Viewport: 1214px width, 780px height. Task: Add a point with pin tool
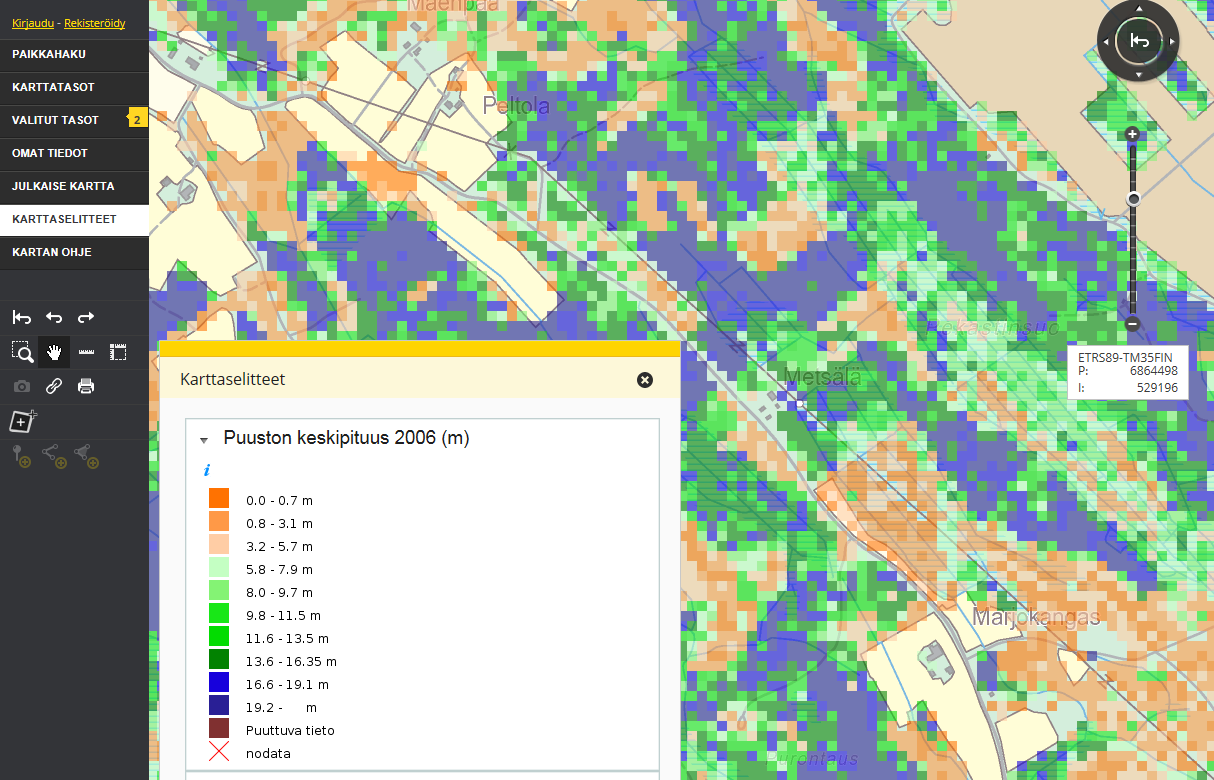coord(22,457)
